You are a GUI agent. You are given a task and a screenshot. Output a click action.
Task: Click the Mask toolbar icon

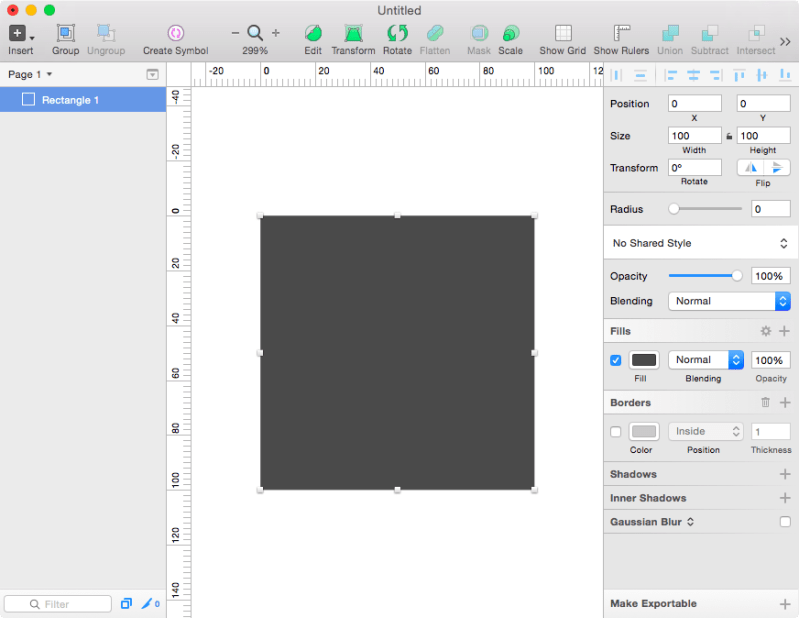tap(478, 33)
